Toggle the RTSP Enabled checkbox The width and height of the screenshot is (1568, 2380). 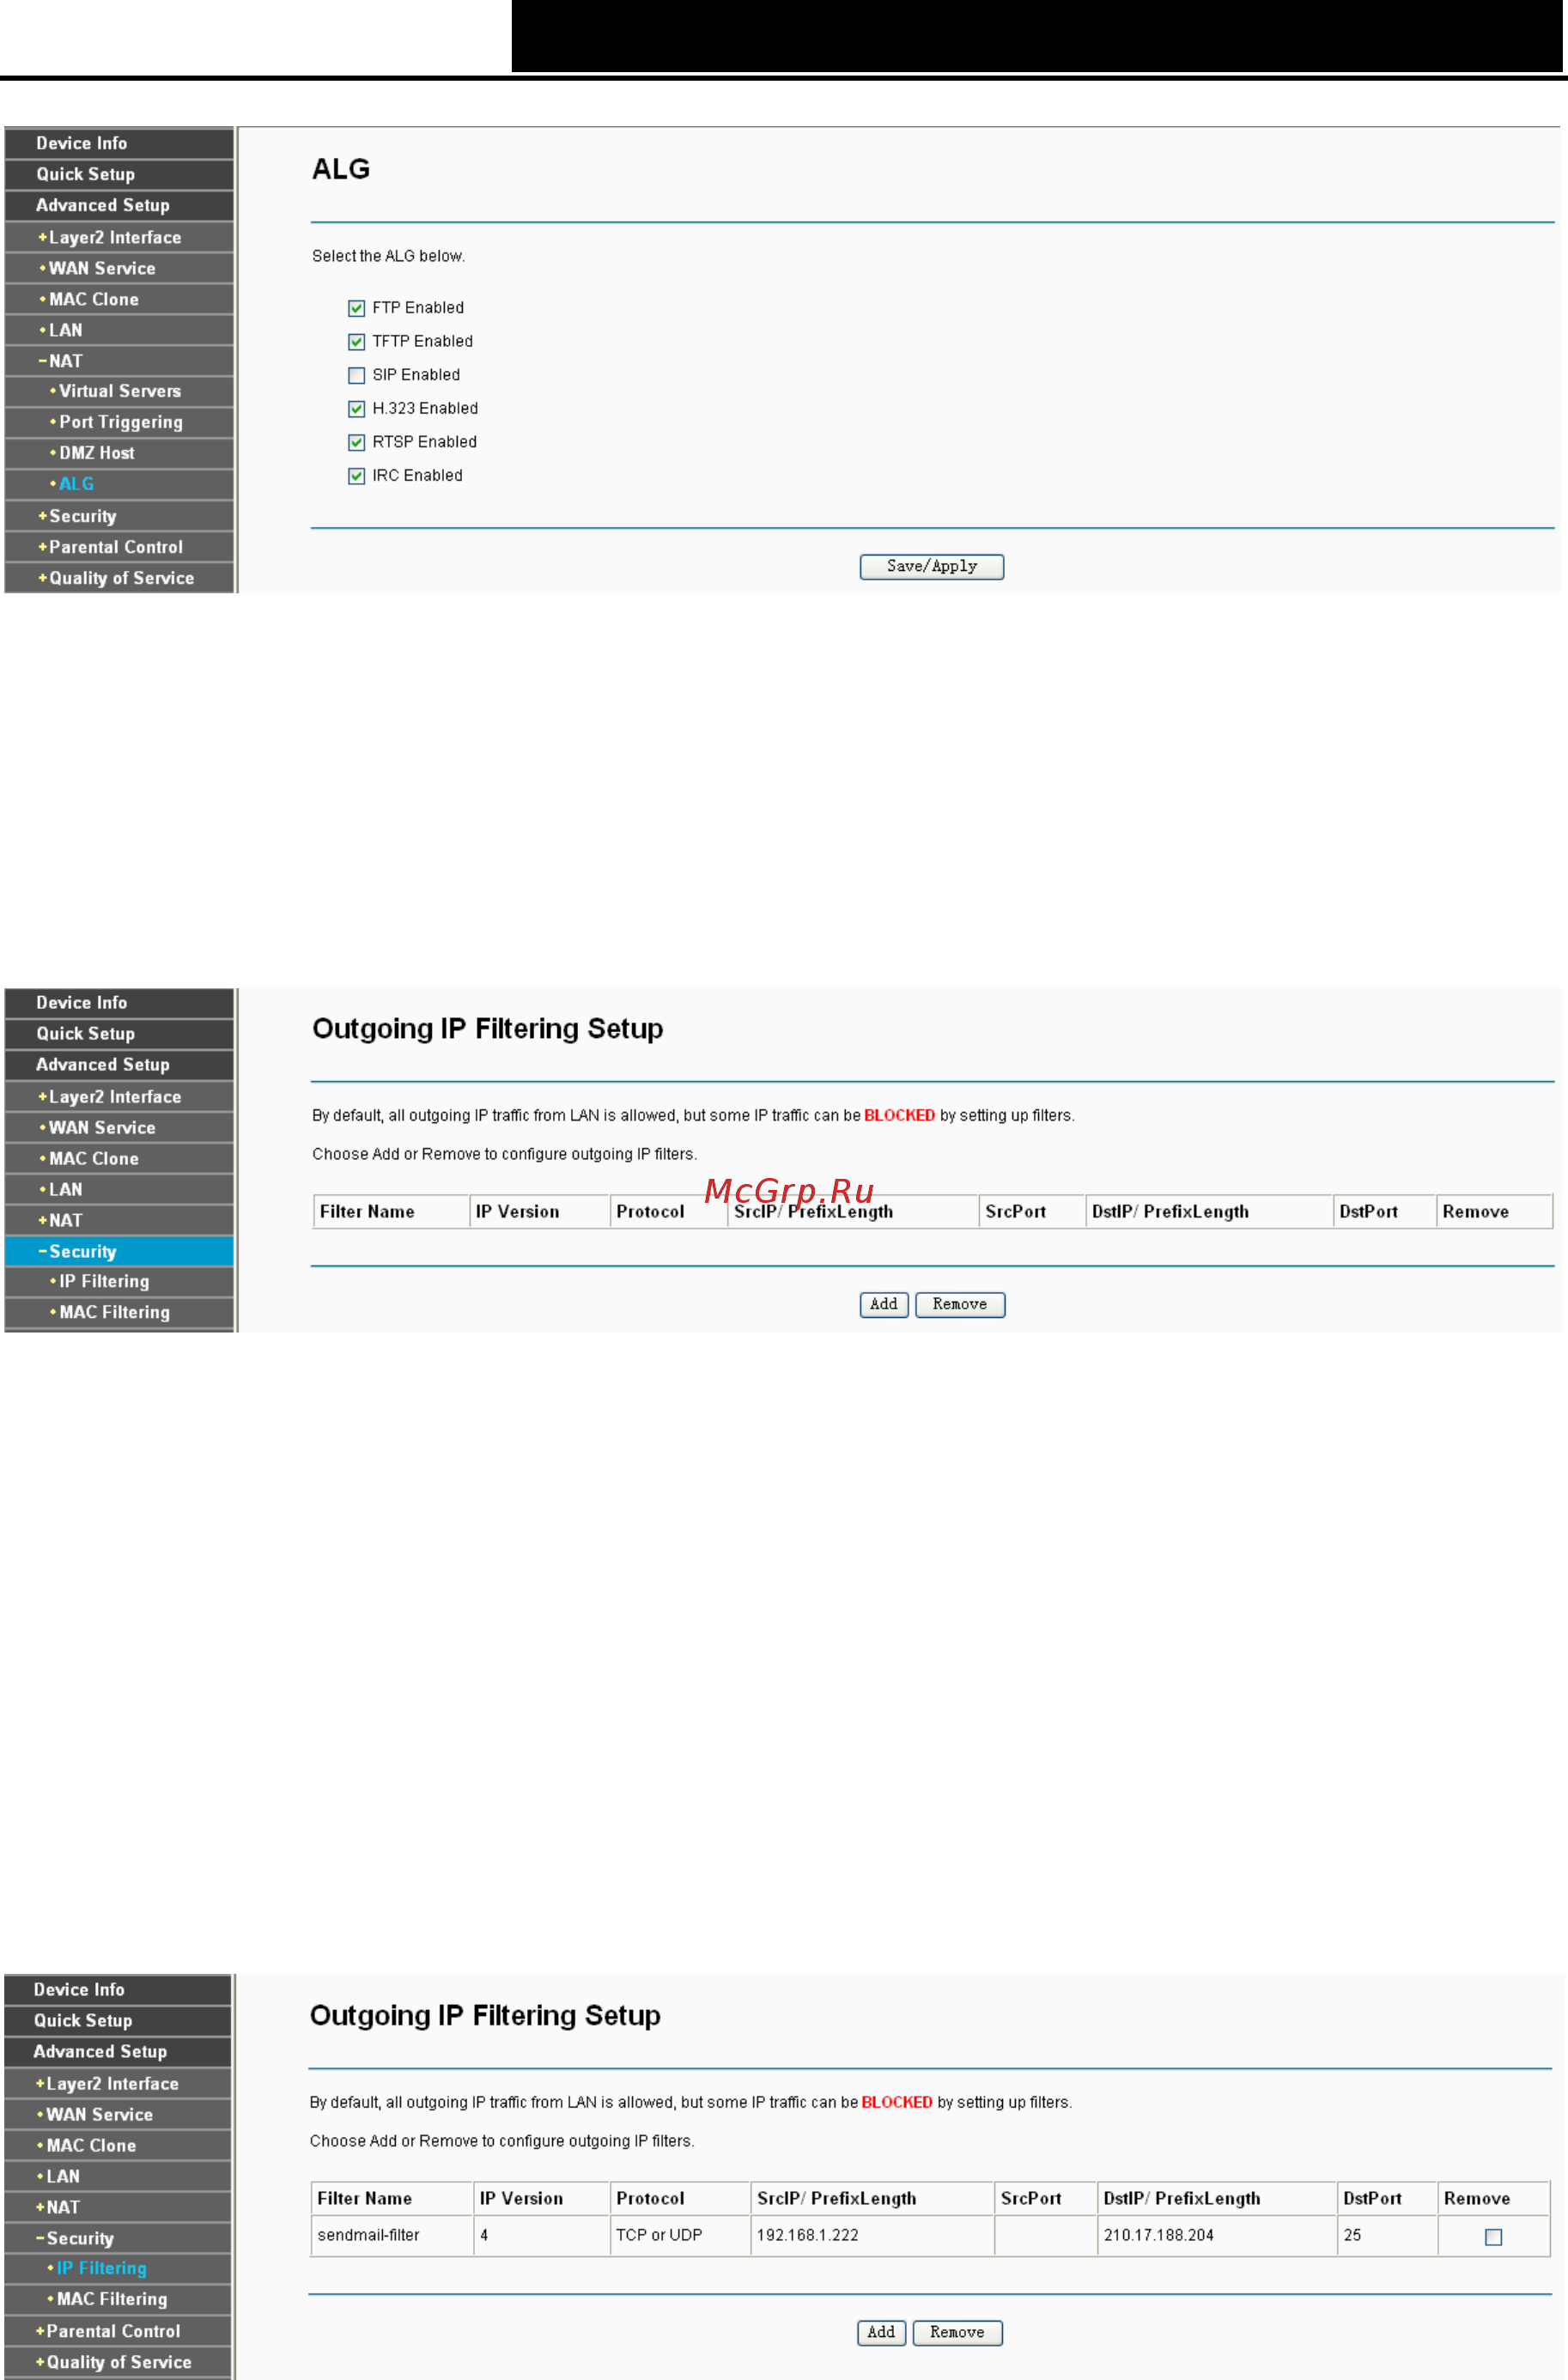click(356, 442)
